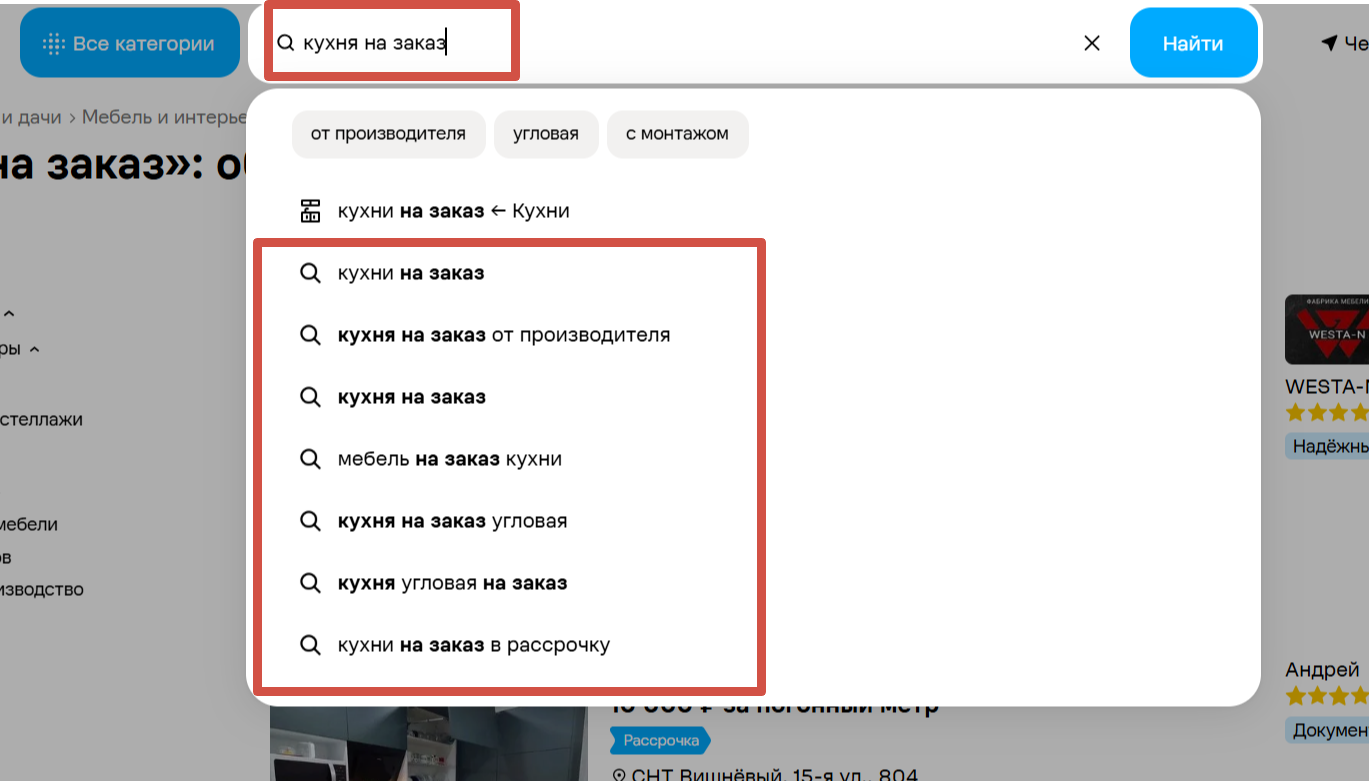Screen dimensions: 1369x781
Task: Open the стеллажи category in the sidebar
Action: point(41,419)
